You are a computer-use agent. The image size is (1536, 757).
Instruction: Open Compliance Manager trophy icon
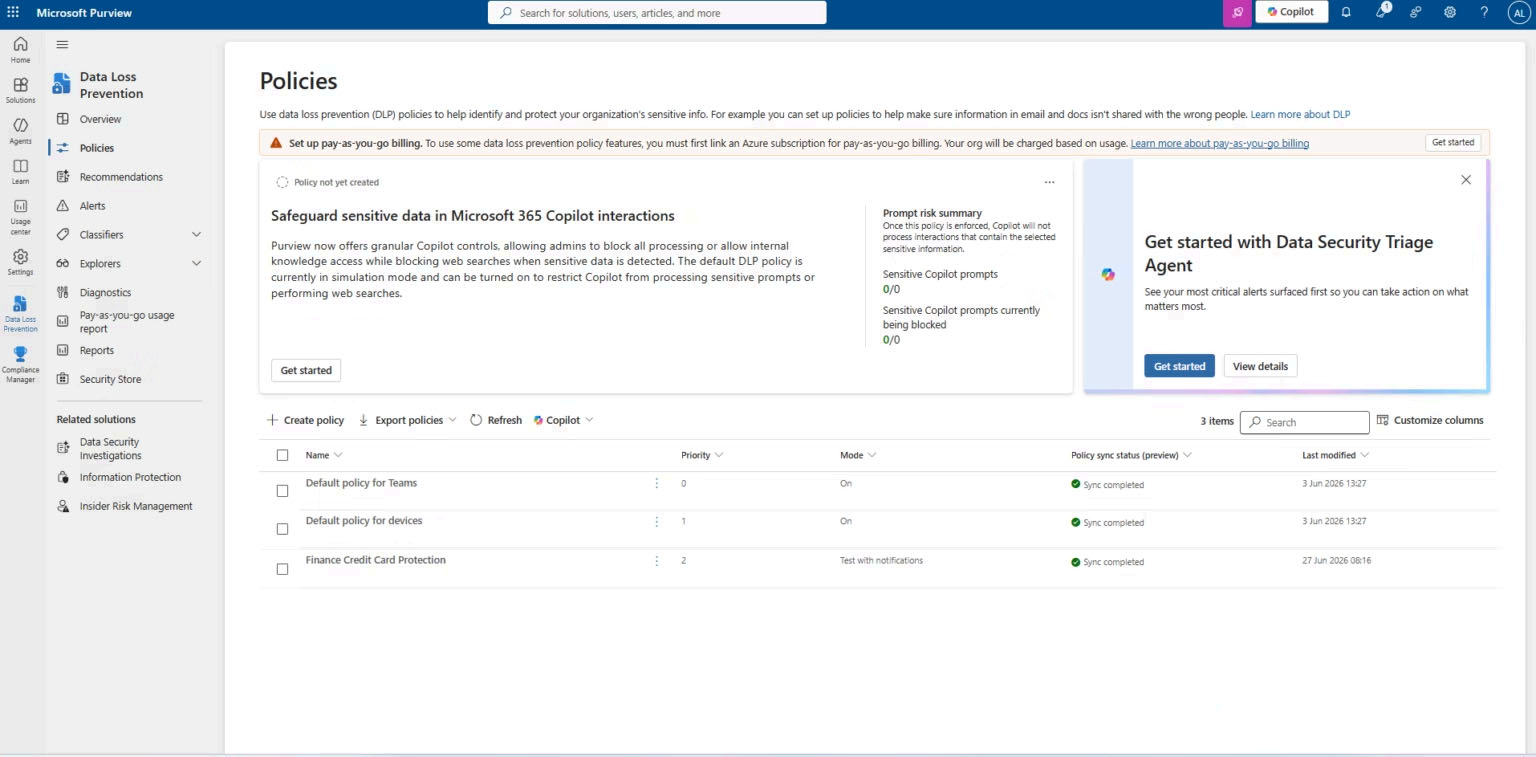point(20,365)
